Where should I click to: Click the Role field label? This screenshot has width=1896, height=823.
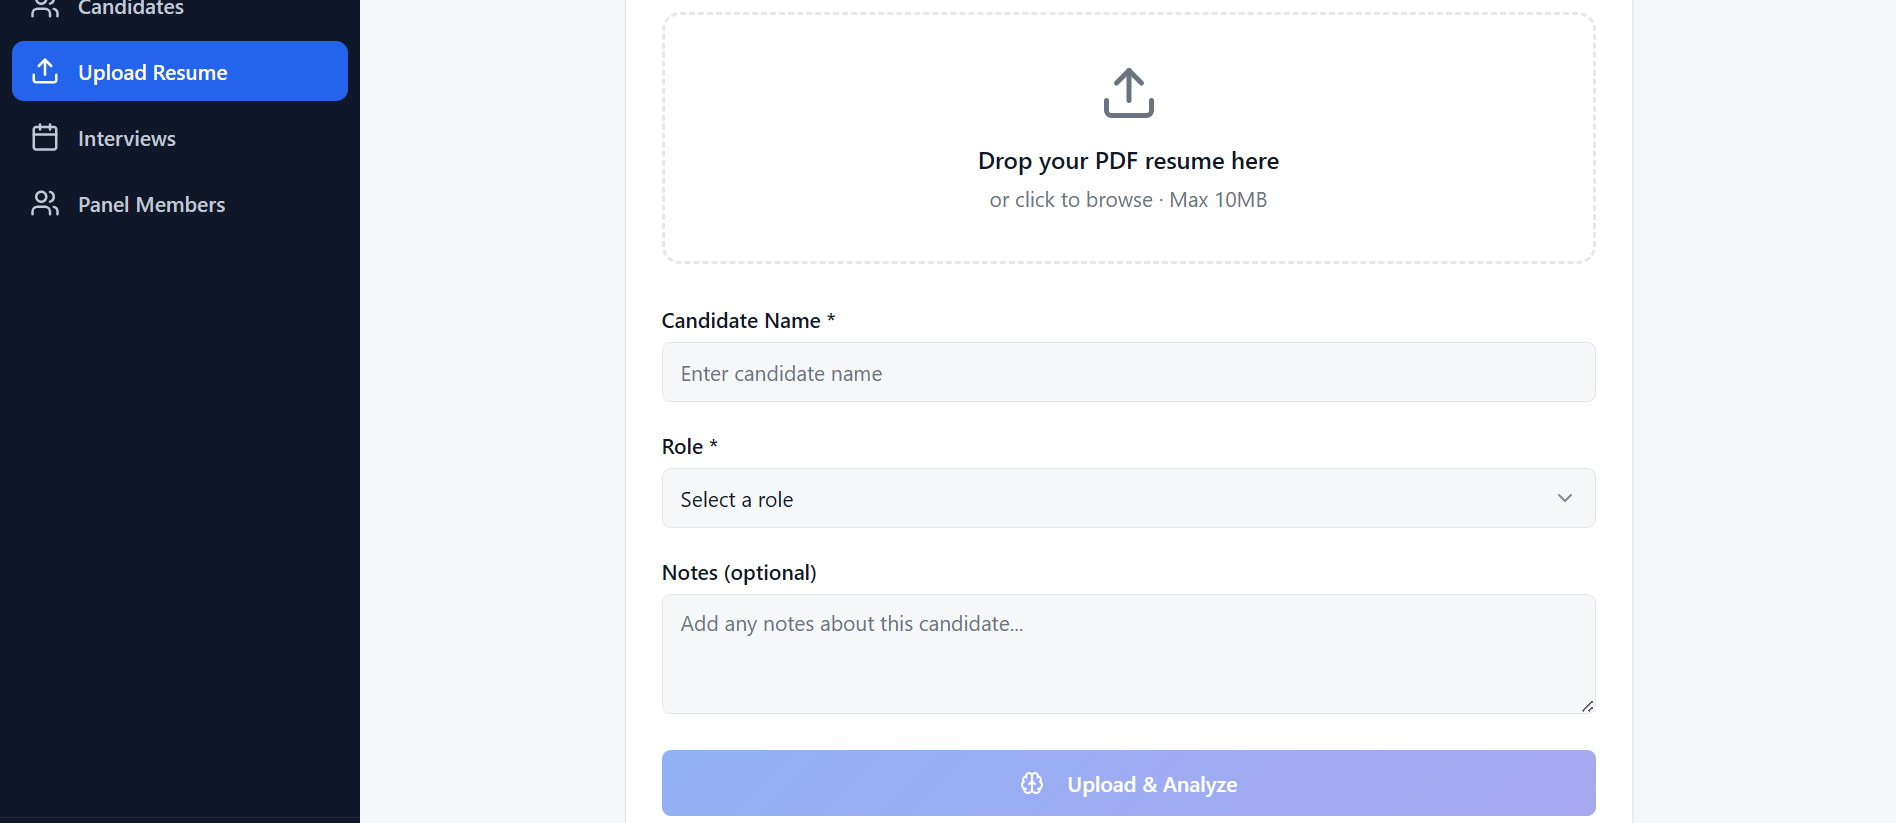tap(682, 447)
